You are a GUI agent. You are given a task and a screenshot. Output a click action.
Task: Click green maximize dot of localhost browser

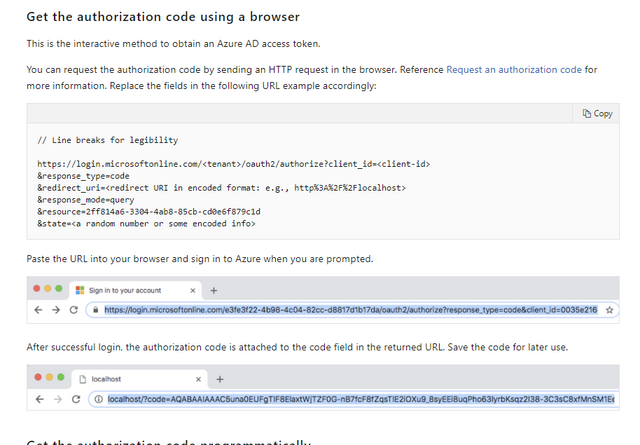(x=61, y=377)
